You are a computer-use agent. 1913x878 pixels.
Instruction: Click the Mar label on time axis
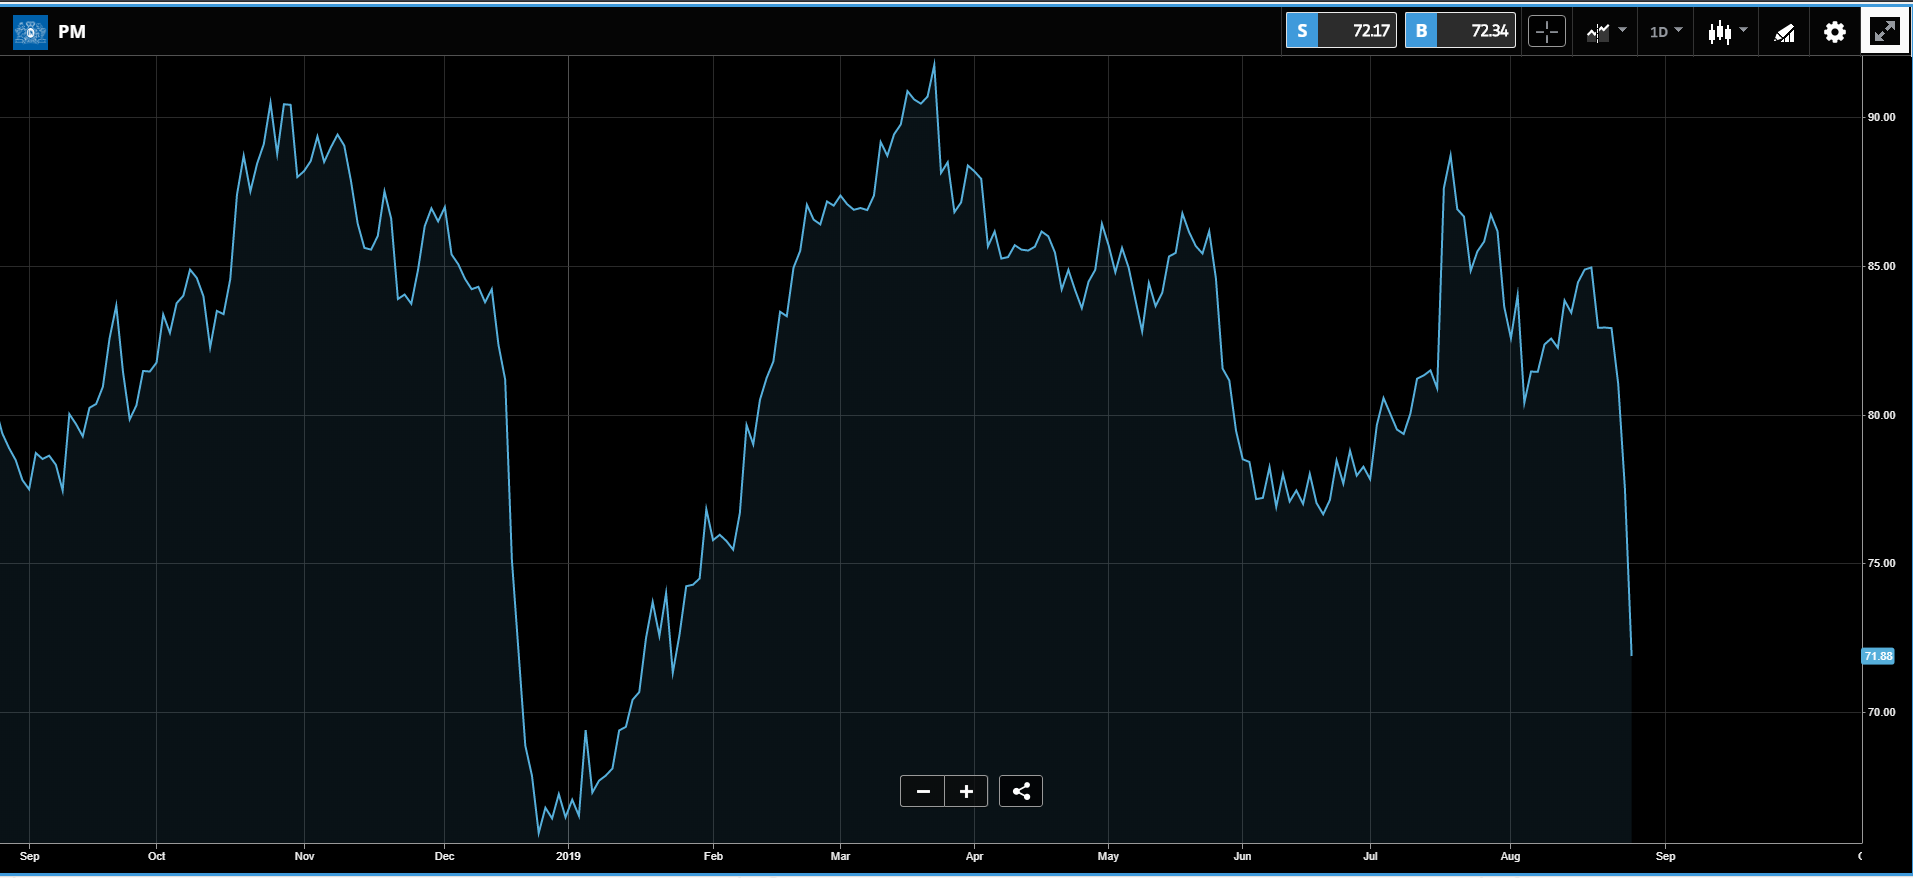pyautogui.click(x=840, y=856)
